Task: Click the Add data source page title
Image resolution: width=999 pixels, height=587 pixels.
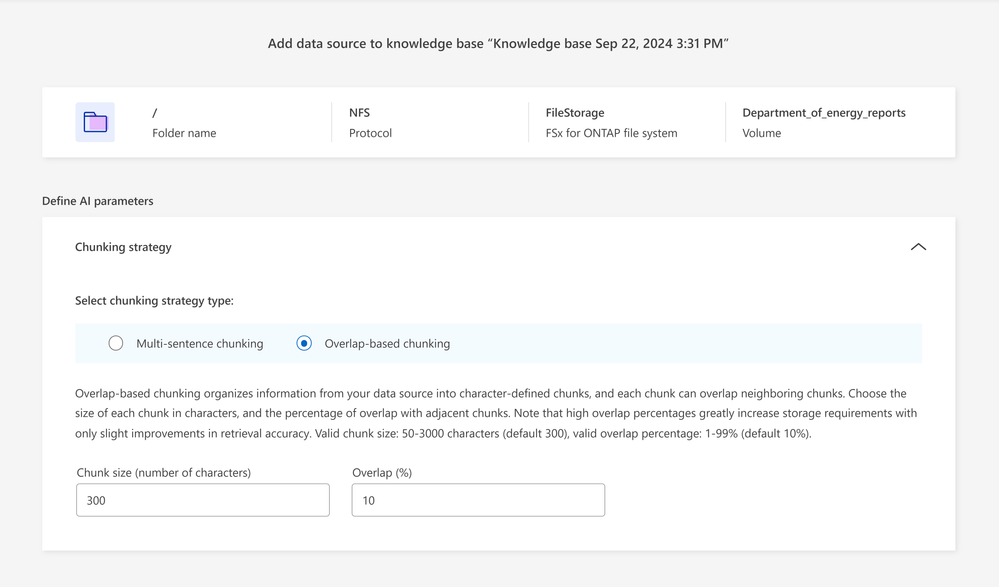Action: coord(498,44)
